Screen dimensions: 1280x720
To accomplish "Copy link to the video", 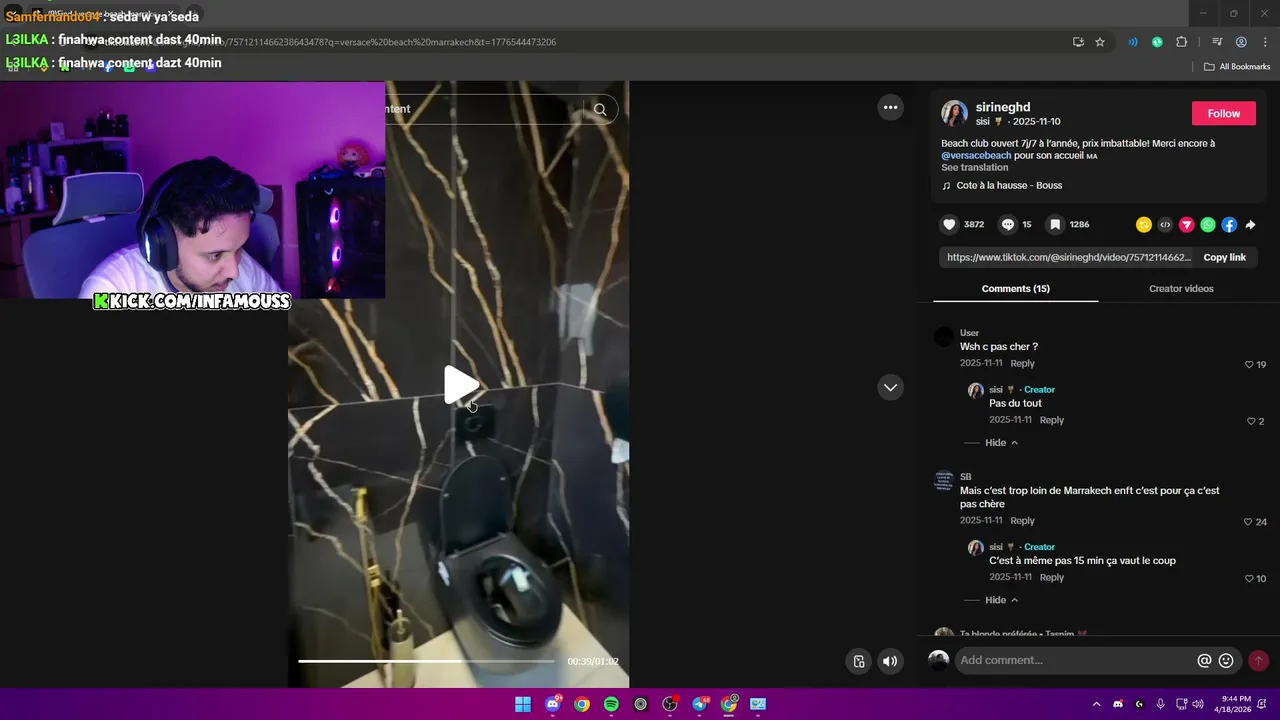I will pyautogui.click(x=1224, y=257).
